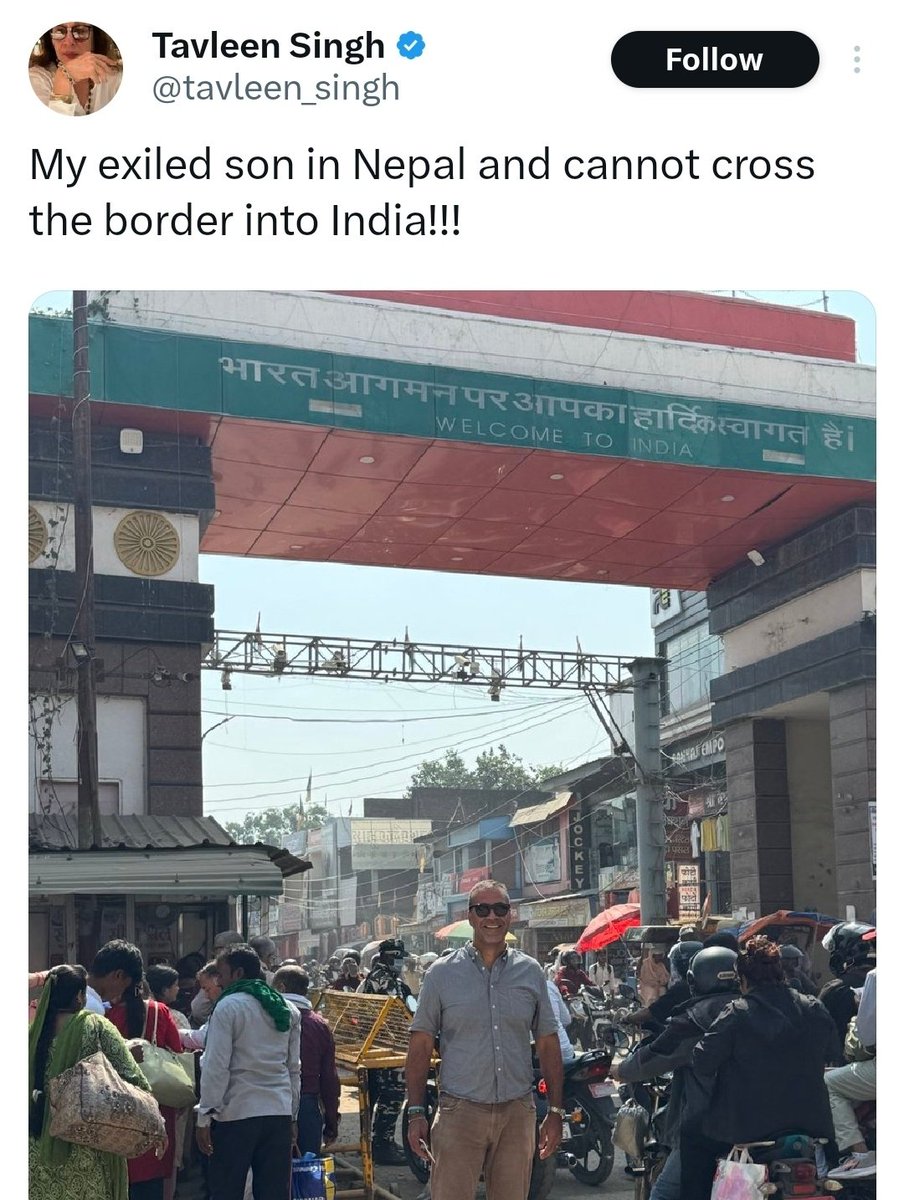This screenshot has width=904, height=1200.
Task: Click the blue verified badge
Action: 411,46
